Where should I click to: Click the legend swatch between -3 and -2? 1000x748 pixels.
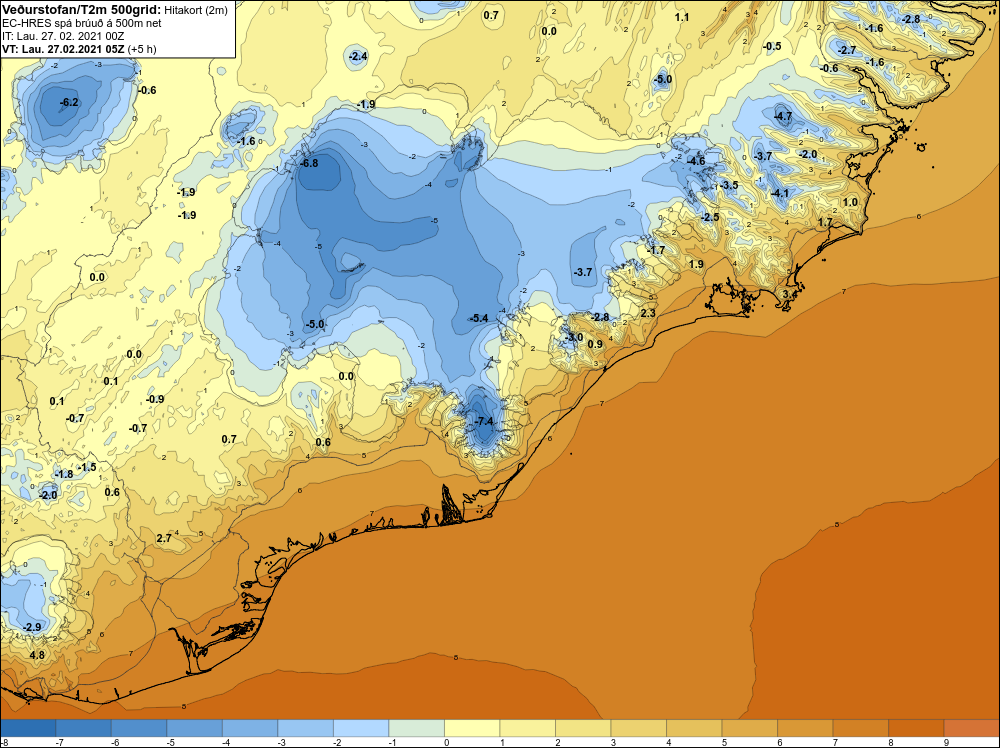[x=305, y=728]
